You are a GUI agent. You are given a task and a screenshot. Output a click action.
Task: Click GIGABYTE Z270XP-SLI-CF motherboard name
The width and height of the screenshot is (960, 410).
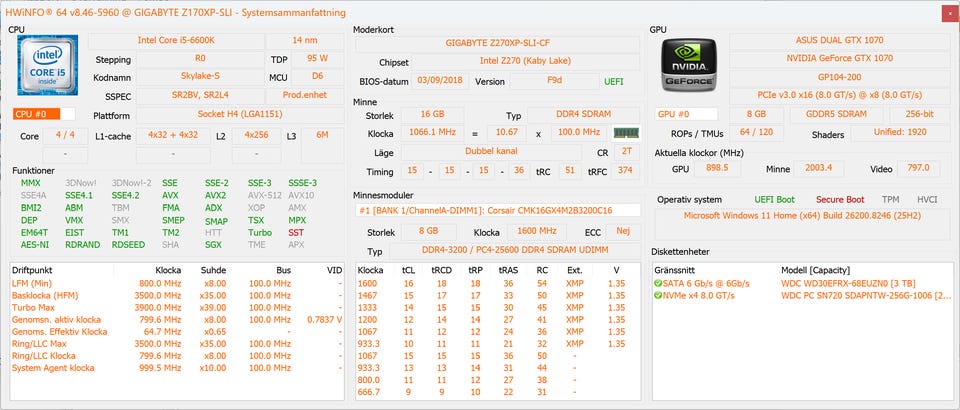(497, 43)
